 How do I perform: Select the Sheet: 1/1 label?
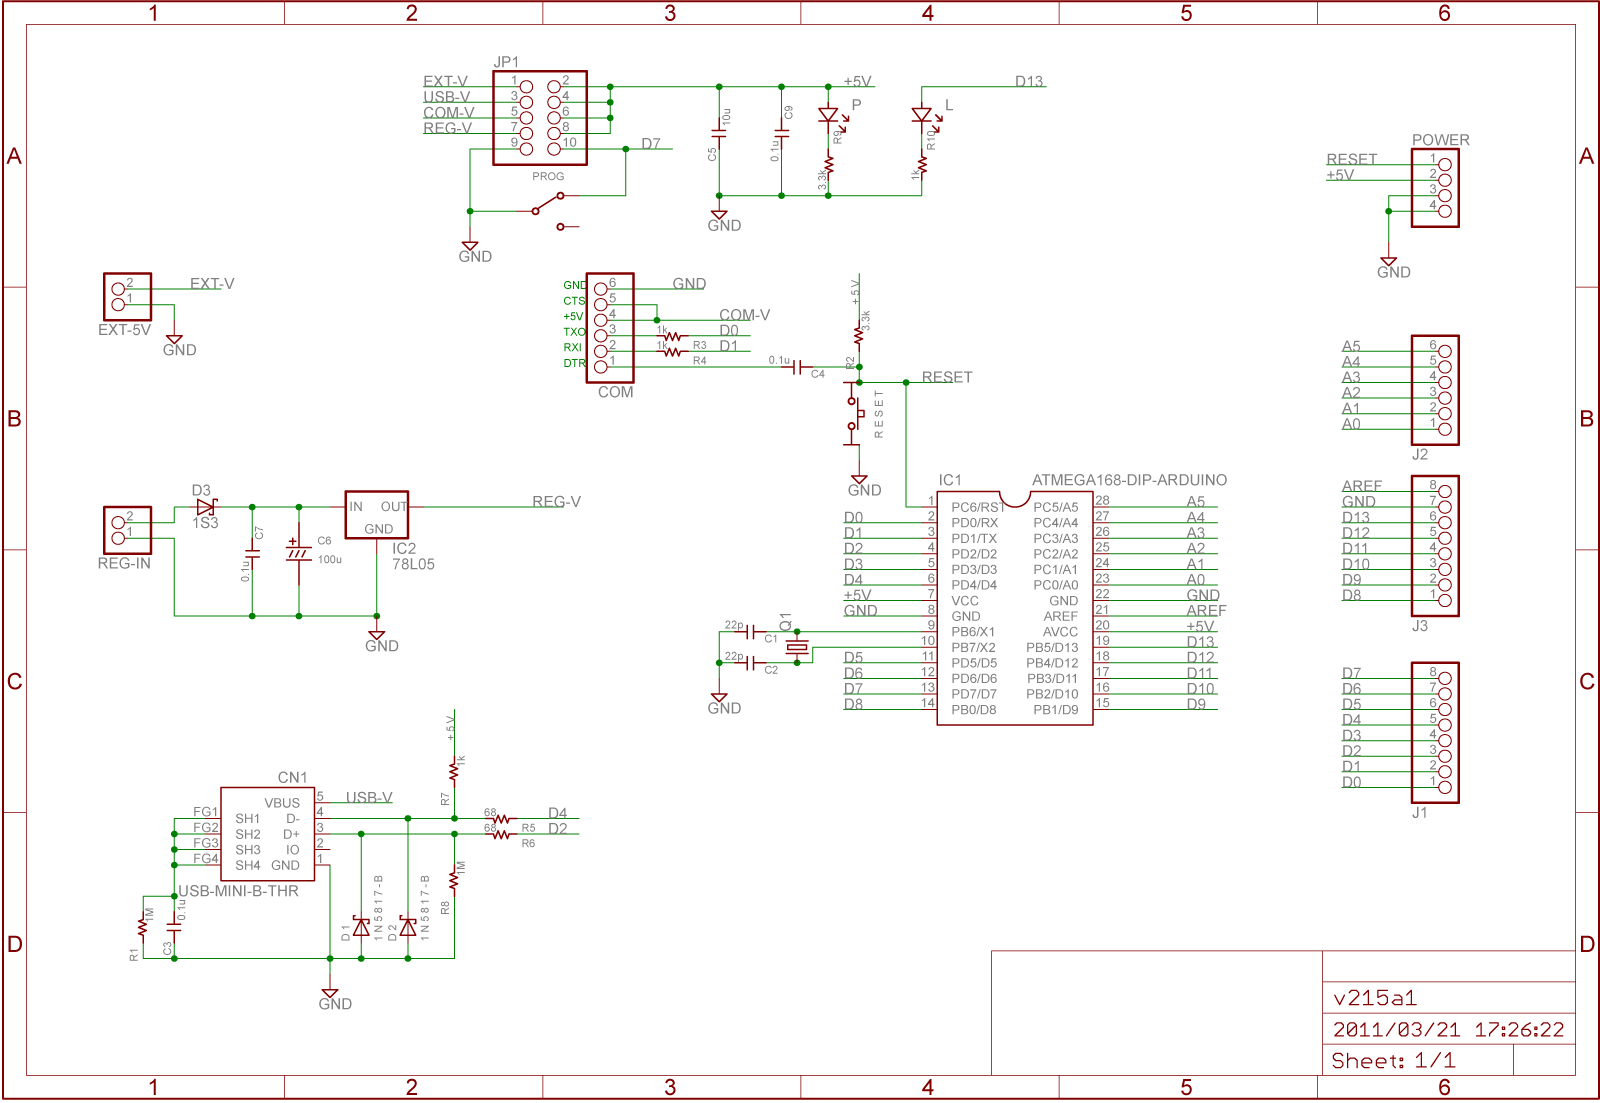(x=1393, y=1060)
